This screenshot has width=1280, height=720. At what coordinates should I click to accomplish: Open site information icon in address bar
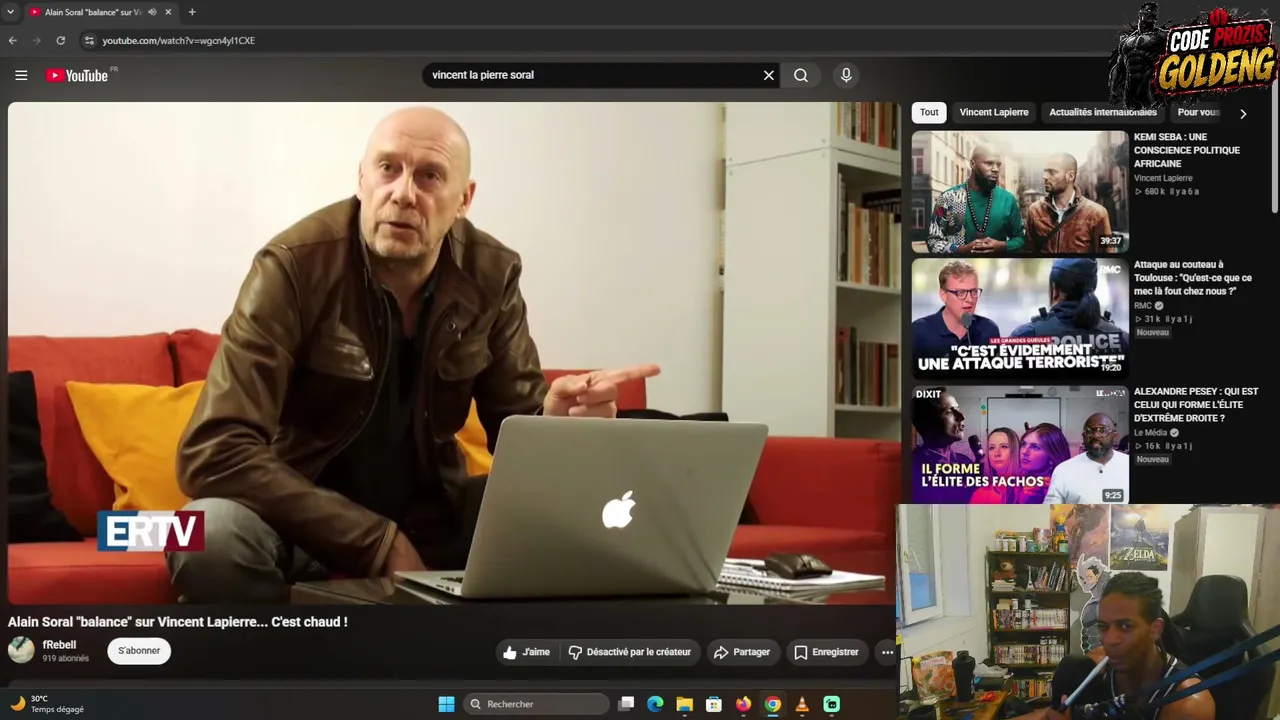tap(89, 41)
